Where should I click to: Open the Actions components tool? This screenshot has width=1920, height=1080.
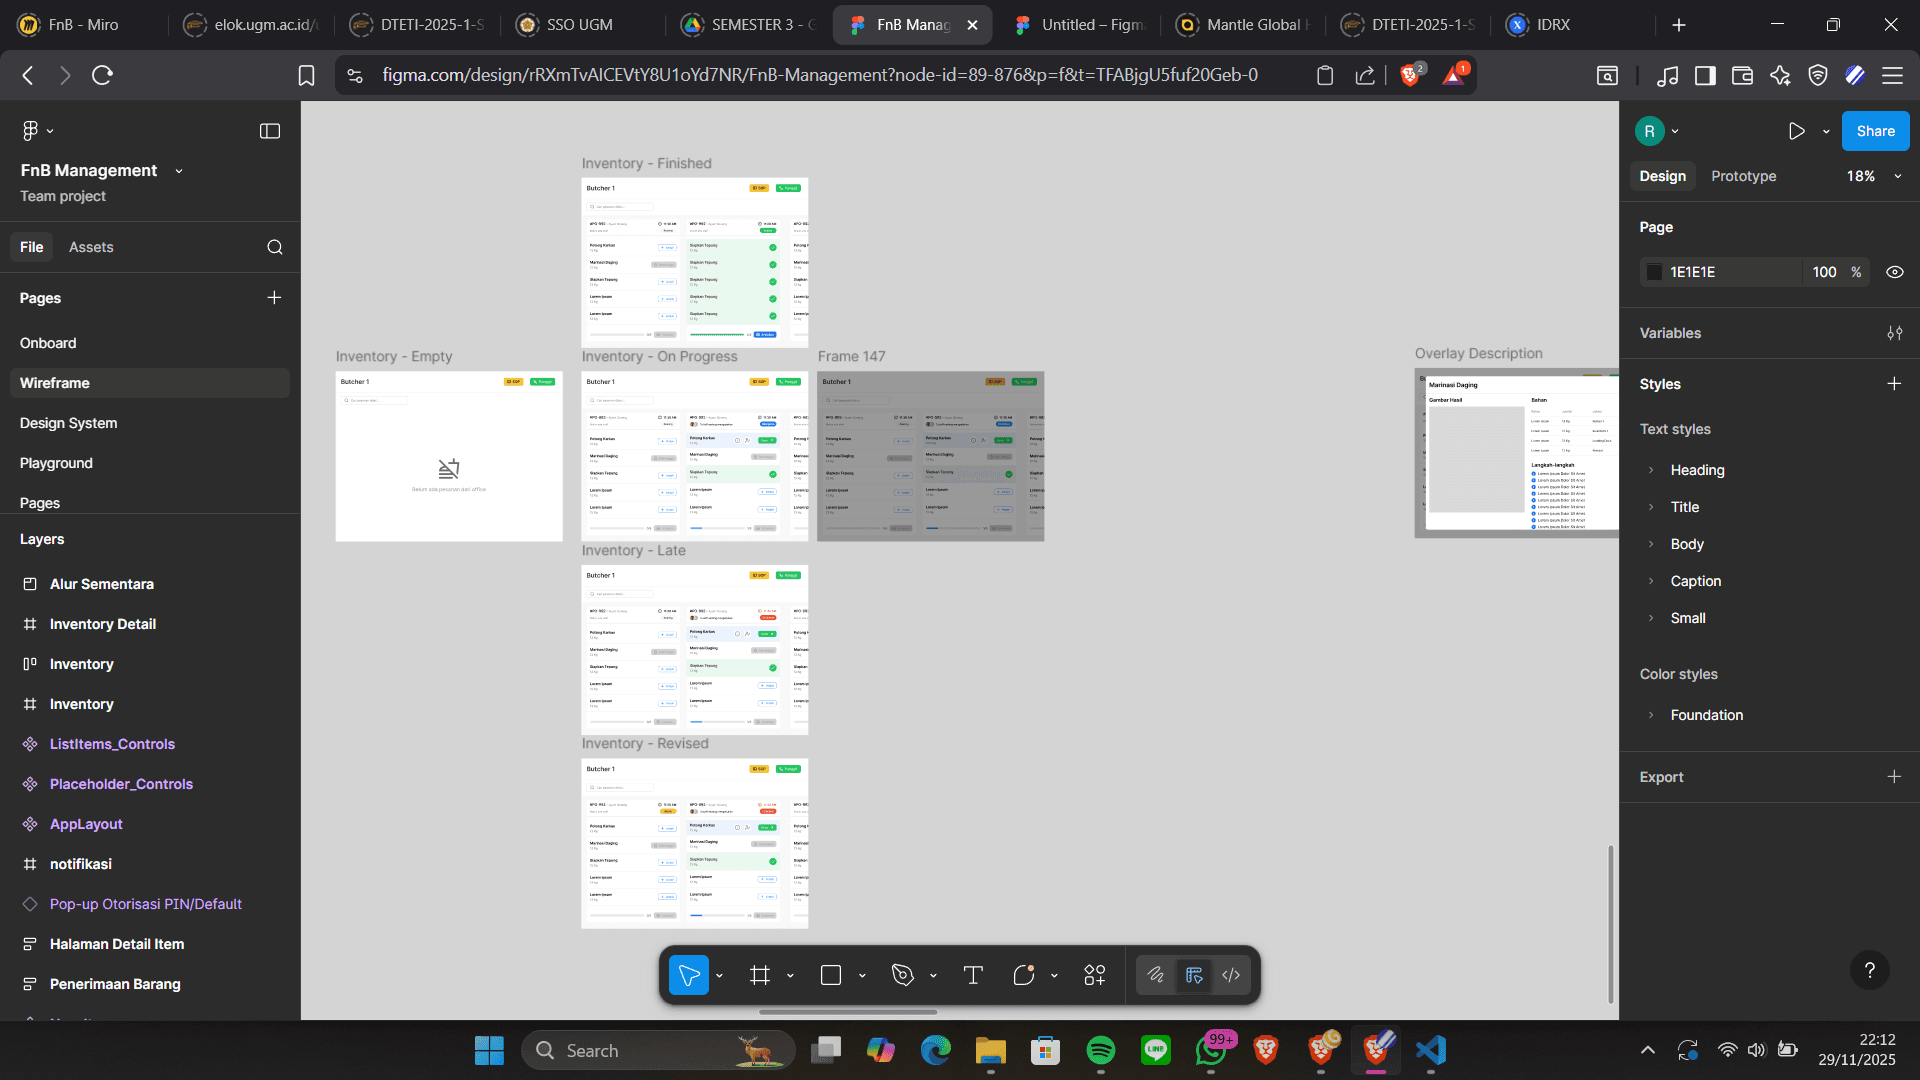click(1095, 975)
